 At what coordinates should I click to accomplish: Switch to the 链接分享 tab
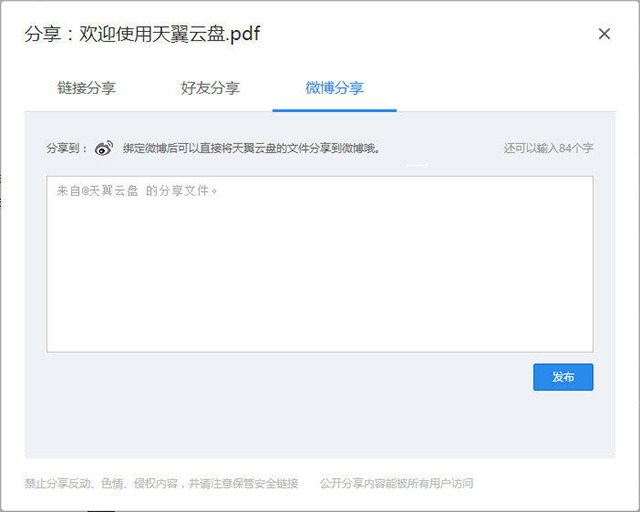click(x=87, y=88)
